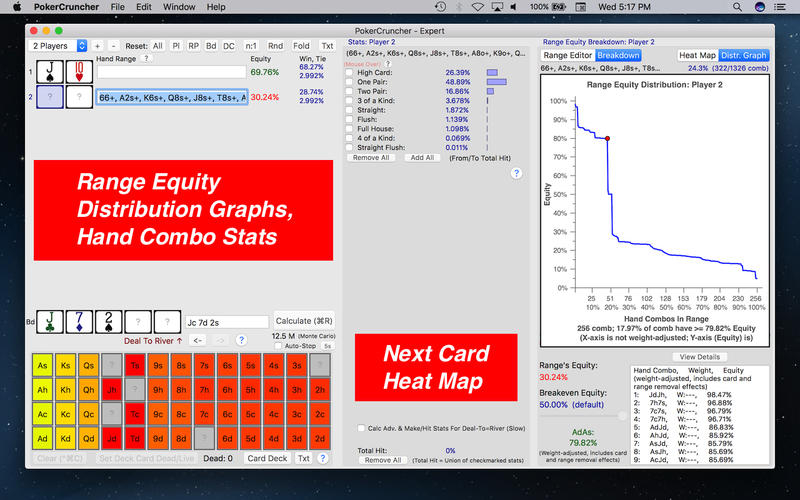Check the Flush stat checkbox

(348, 119)
